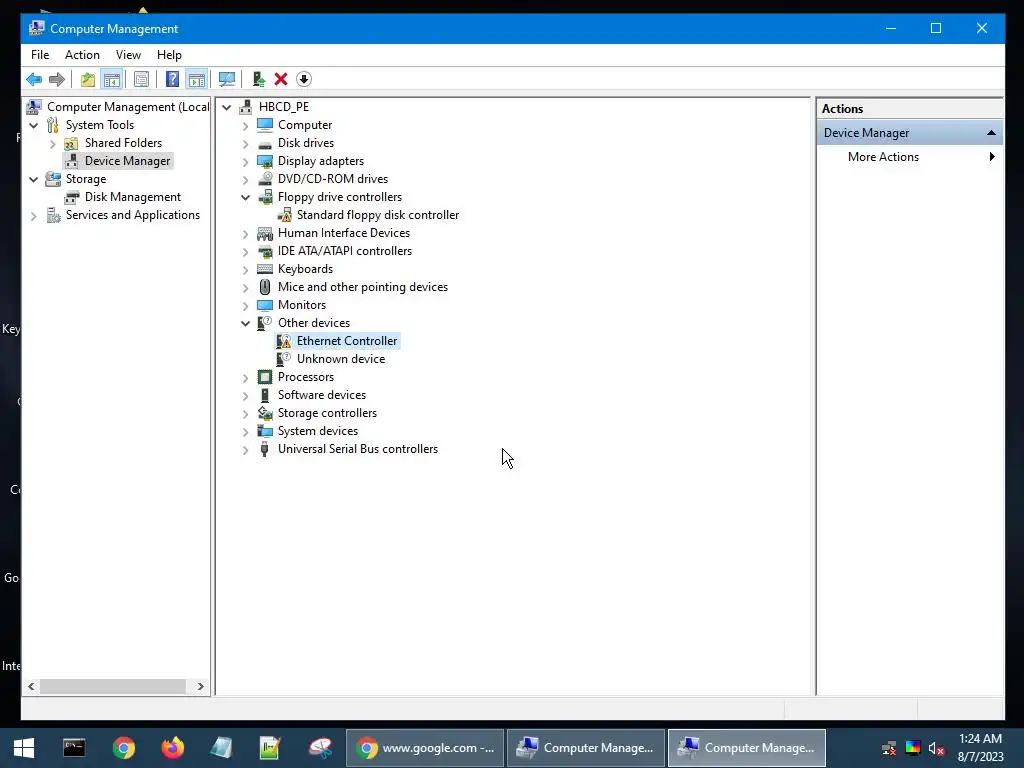Select the Storage controllers row
This screenshot has height=768, width=1024.
coord(327,413)
